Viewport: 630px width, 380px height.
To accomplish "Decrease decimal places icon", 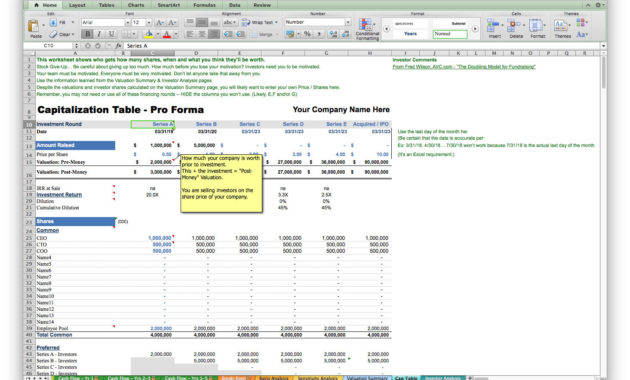I will (346, 34).
